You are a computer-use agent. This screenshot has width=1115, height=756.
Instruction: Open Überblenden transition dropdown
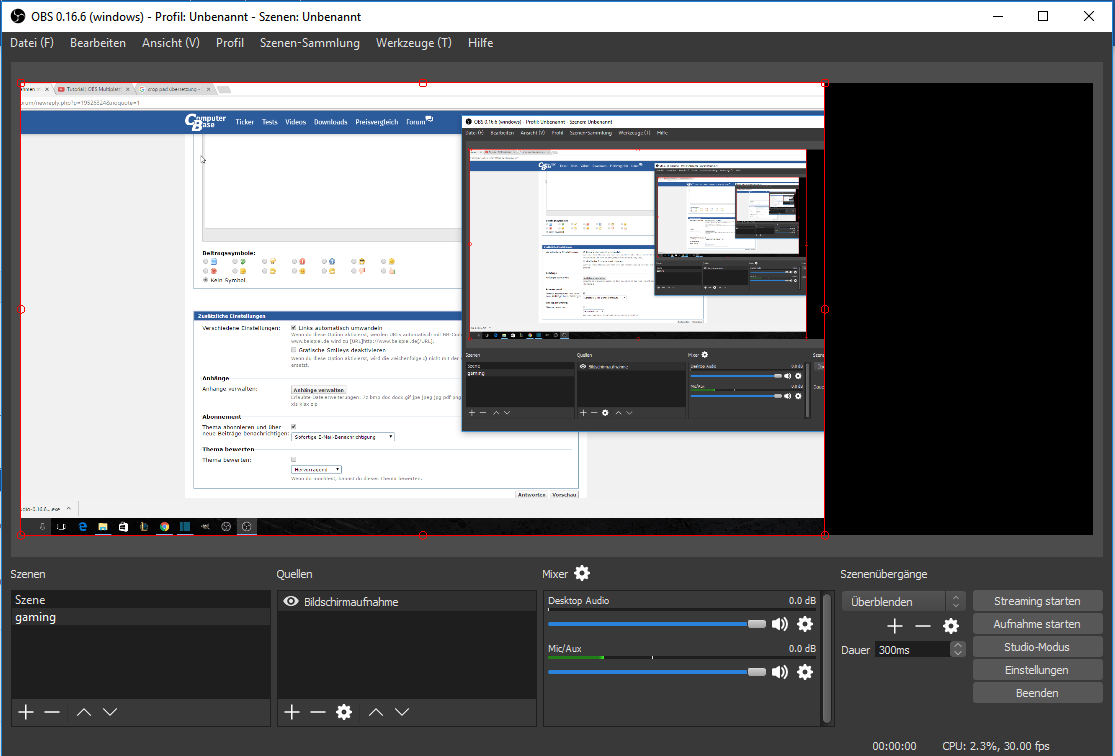(903, 602)
